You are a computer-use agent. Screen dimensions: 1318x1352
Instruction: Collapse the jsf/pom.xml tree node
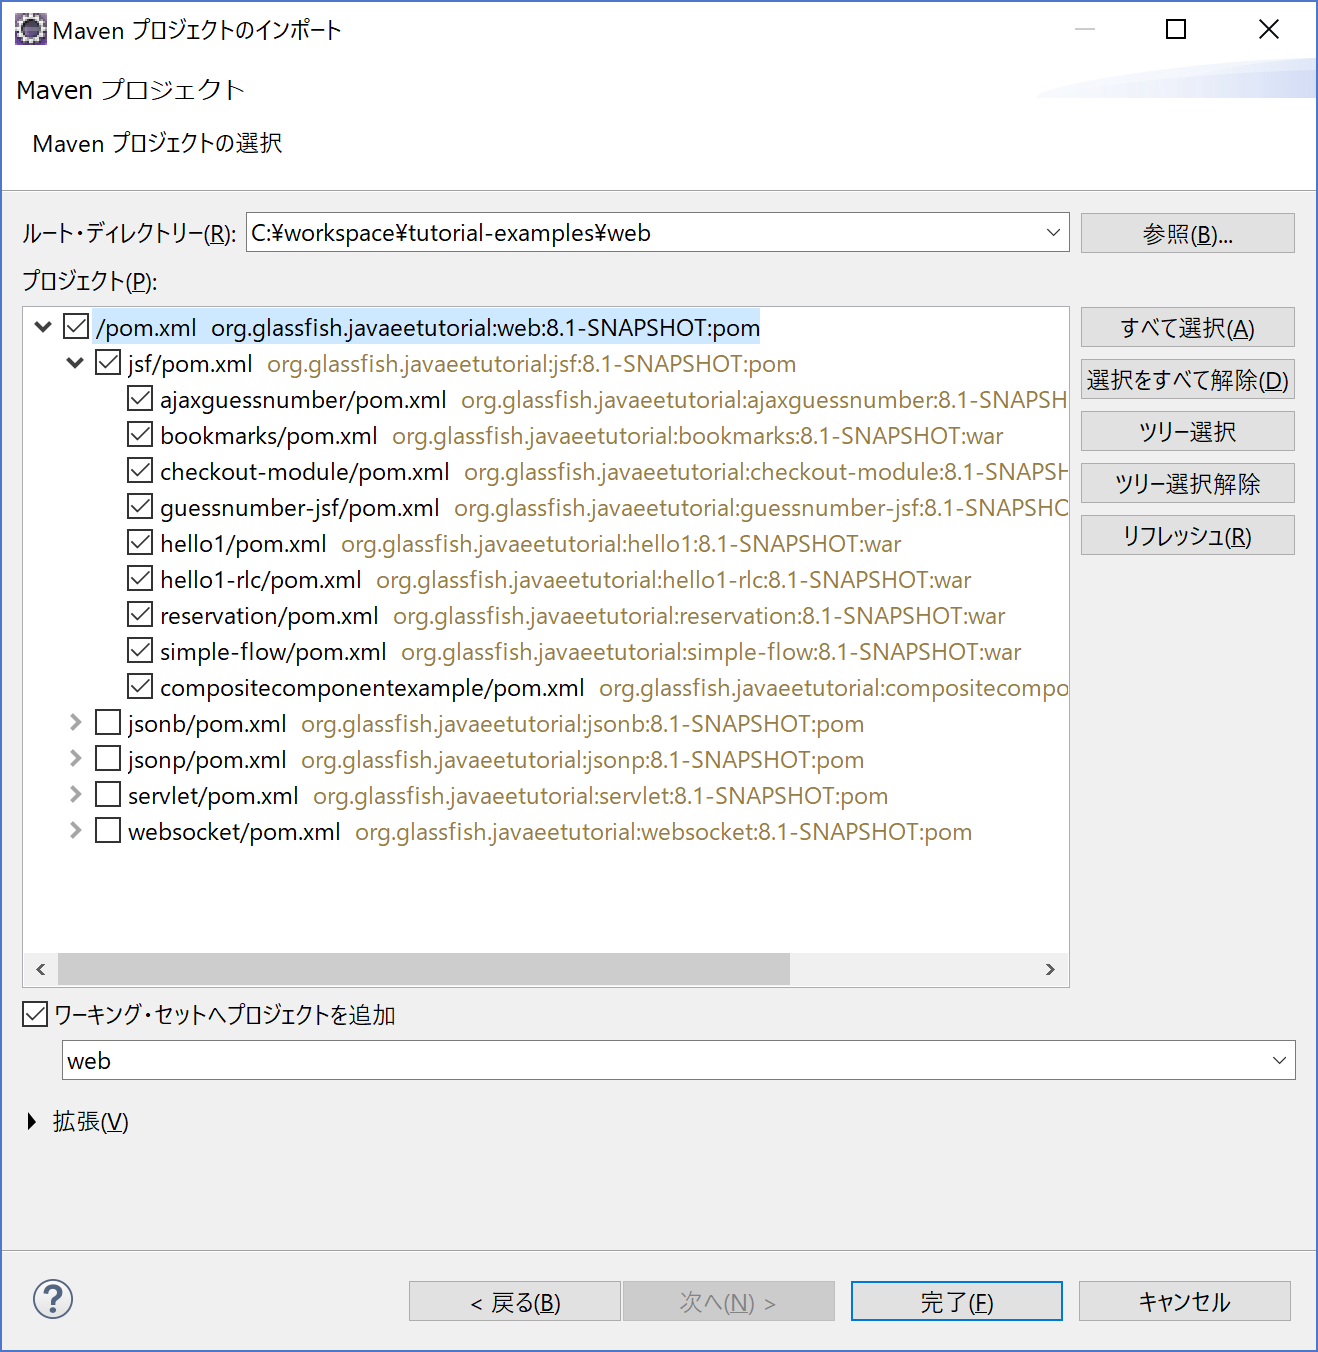75,363
